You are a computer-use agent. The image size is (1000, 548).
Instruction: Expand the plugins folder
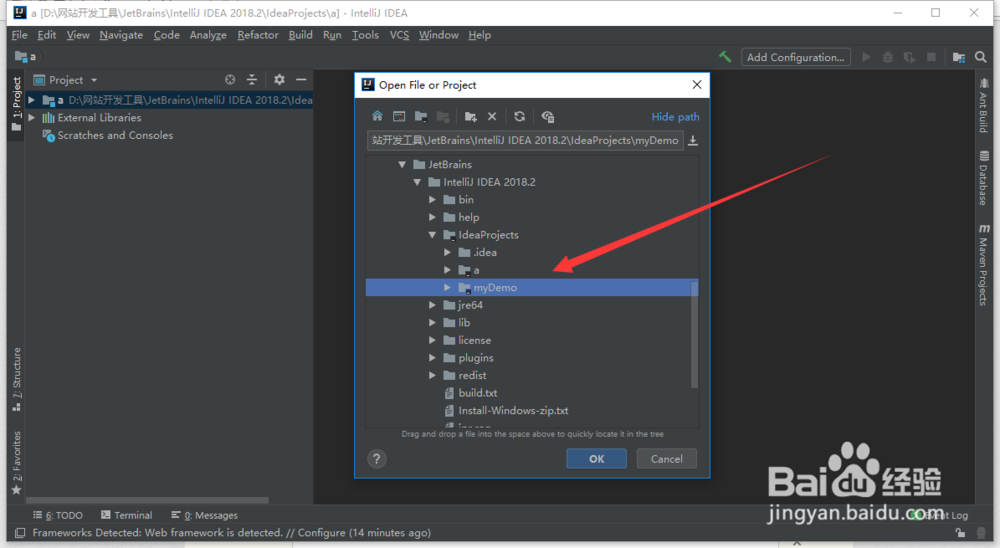click(x=432, y=358)
